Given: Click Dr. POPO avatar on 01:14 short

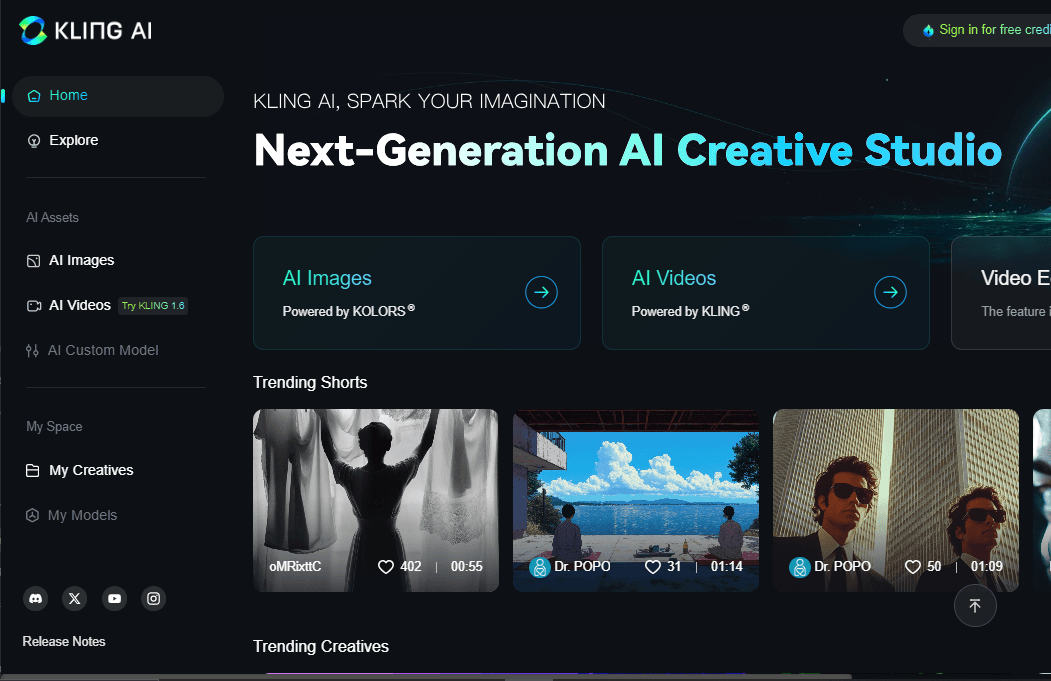Looking at the screenshot, I should point(540,567).
